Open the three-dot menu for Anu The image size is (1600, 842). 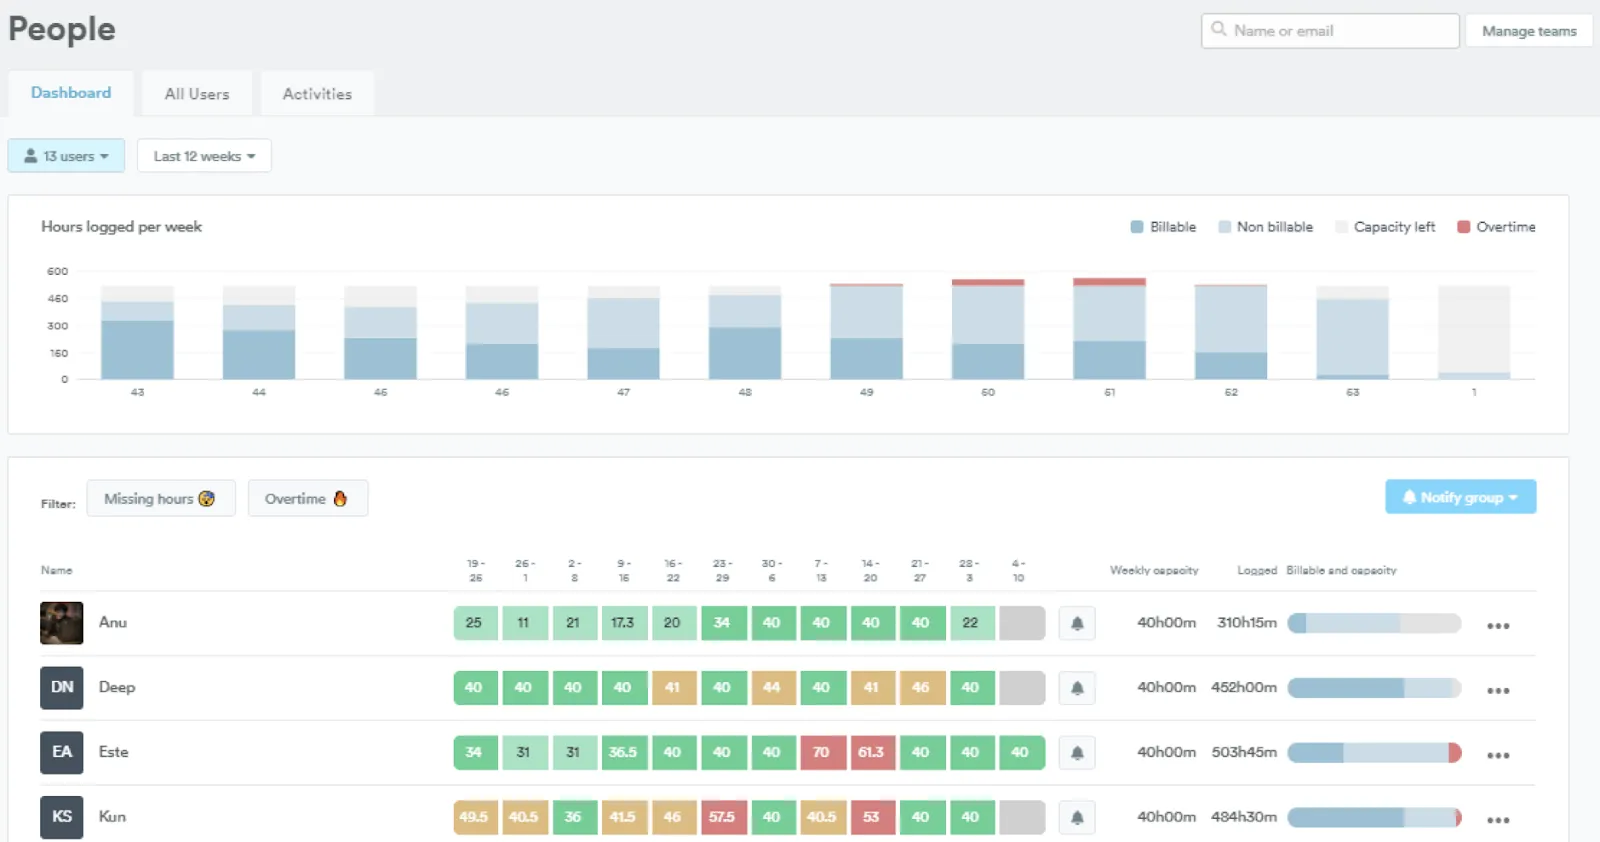point(1497,626)
